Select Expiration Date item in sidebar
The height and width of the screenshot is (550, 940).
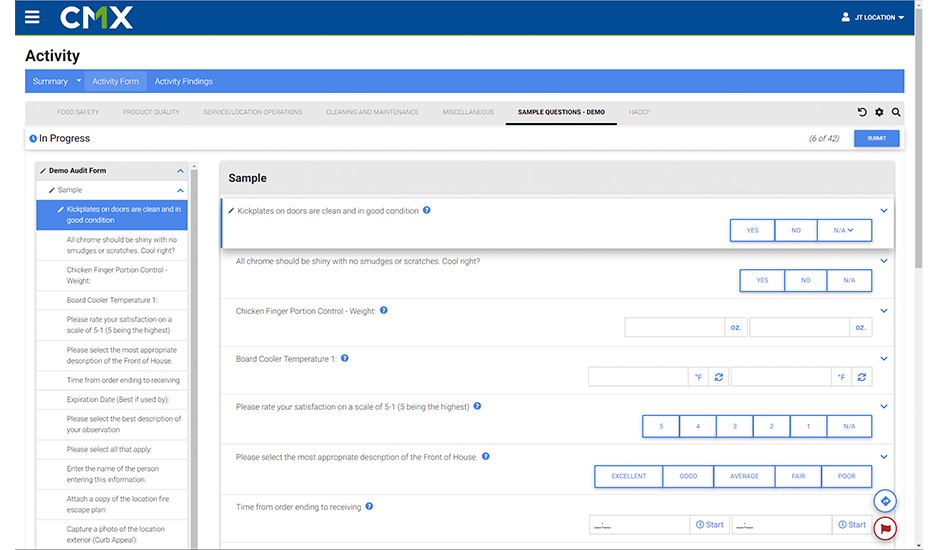coord(112,399)
